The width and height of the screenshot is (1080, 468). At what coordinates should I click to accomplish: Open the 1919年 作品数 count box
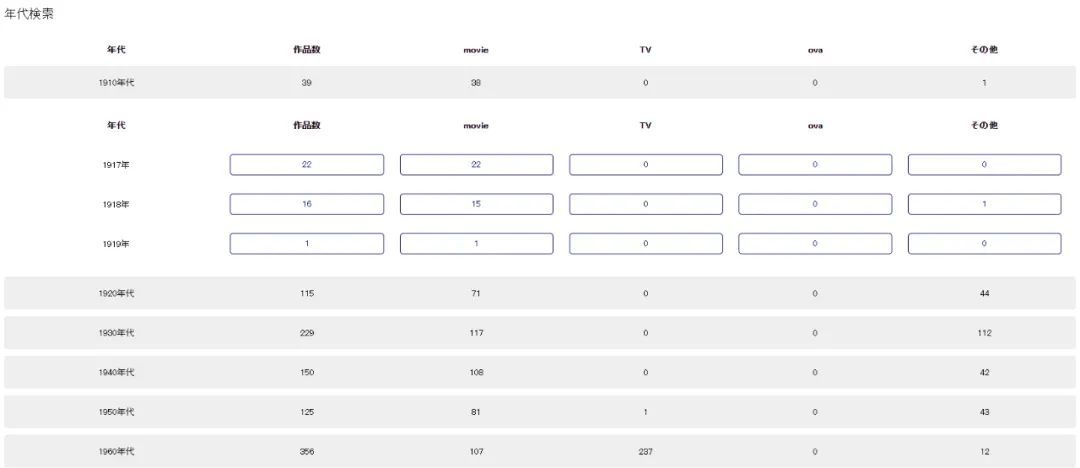point(306,244)
